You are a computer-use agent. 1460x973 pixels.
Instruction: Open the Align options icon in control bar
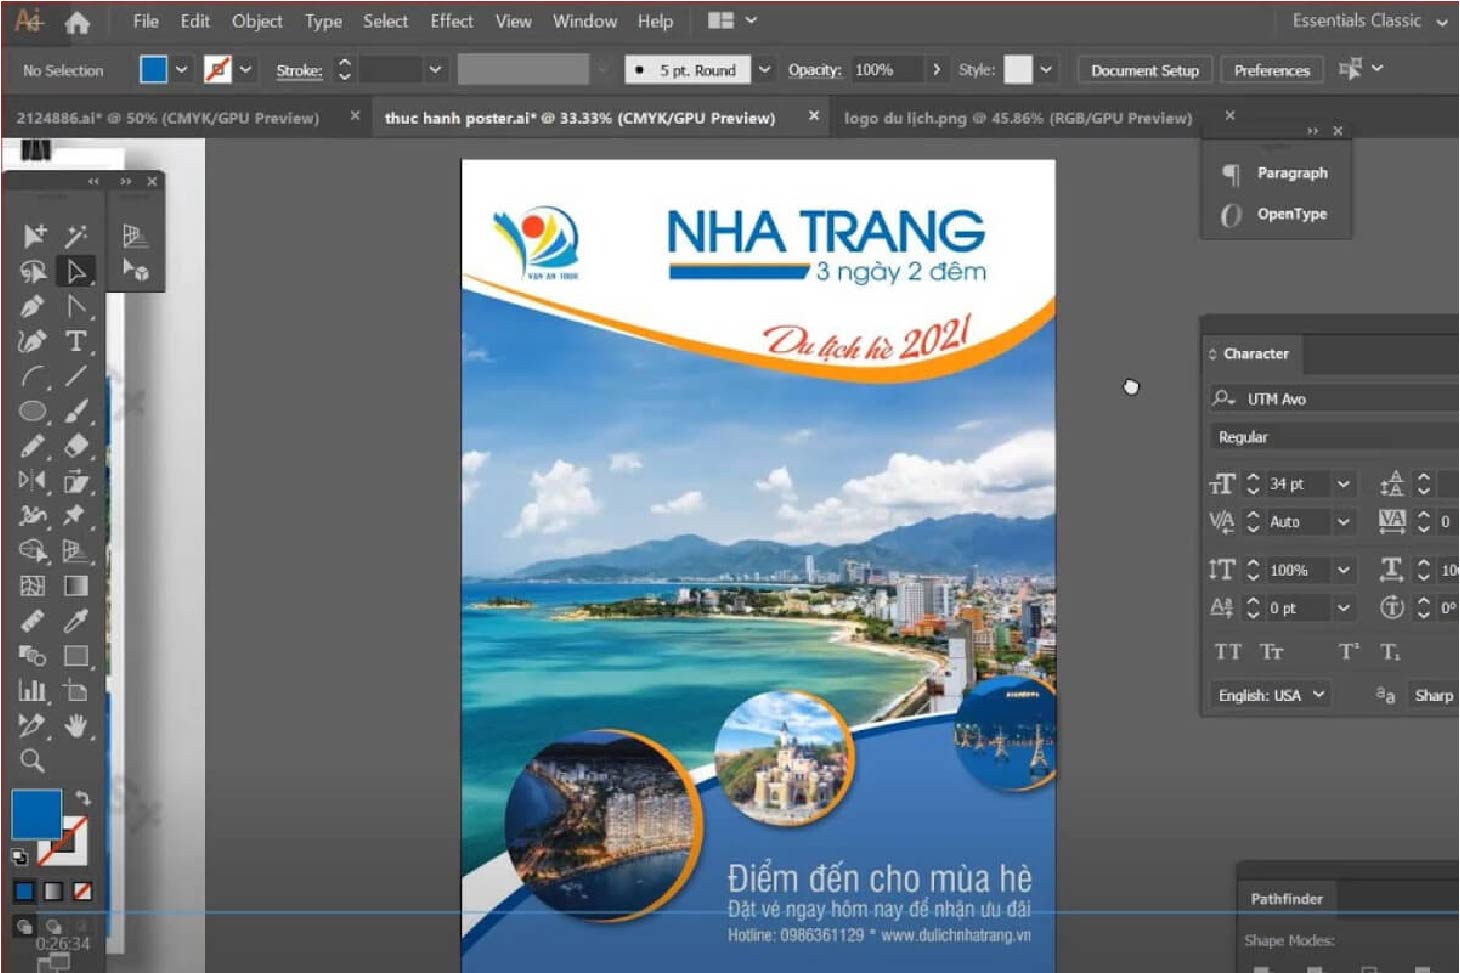tap(1350, 69)
